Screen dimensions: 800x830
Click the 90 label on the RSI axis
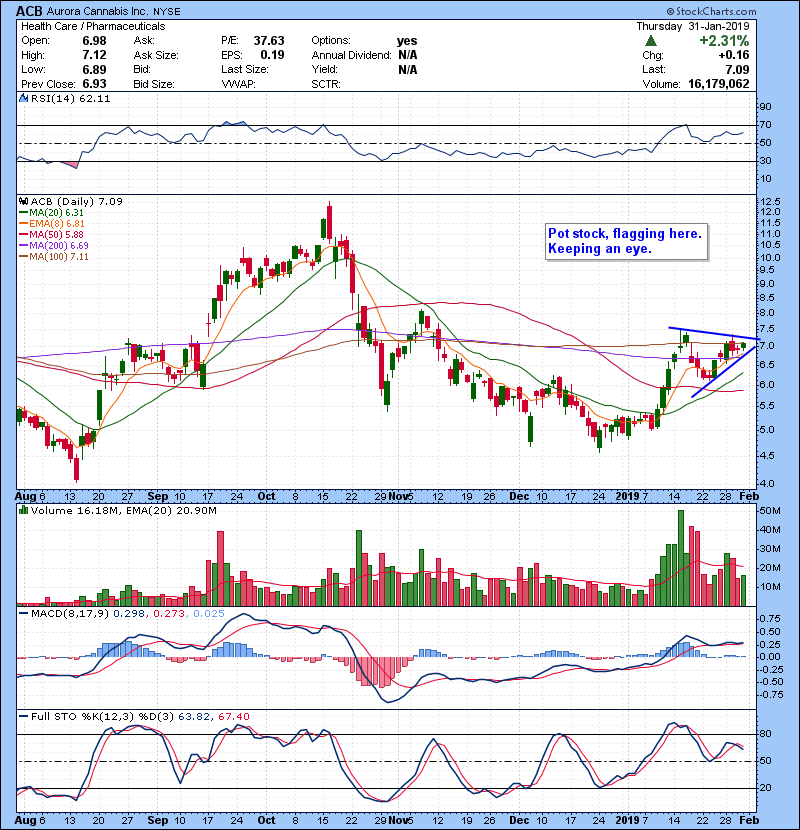(766, 107)
